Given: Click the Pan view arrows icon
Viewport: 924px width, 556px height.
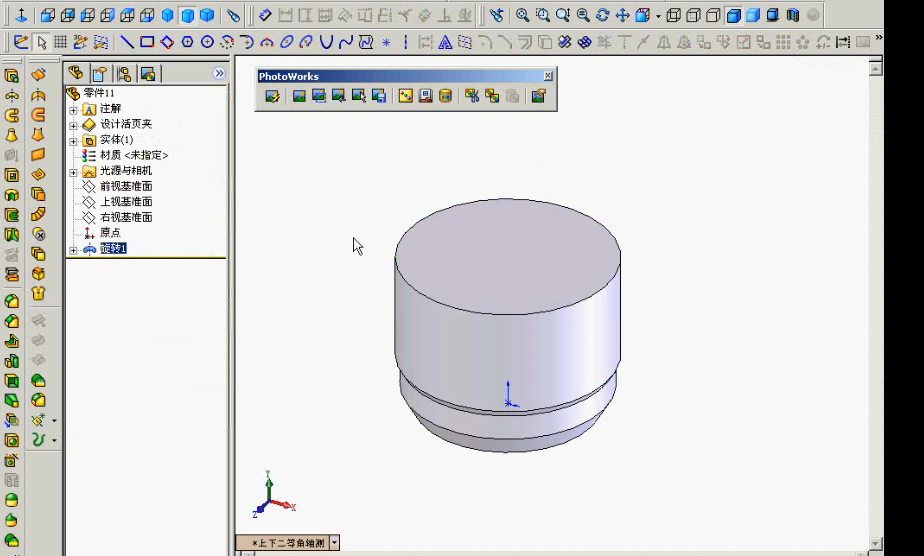Looking at the screenshot, I should point(622,15).
